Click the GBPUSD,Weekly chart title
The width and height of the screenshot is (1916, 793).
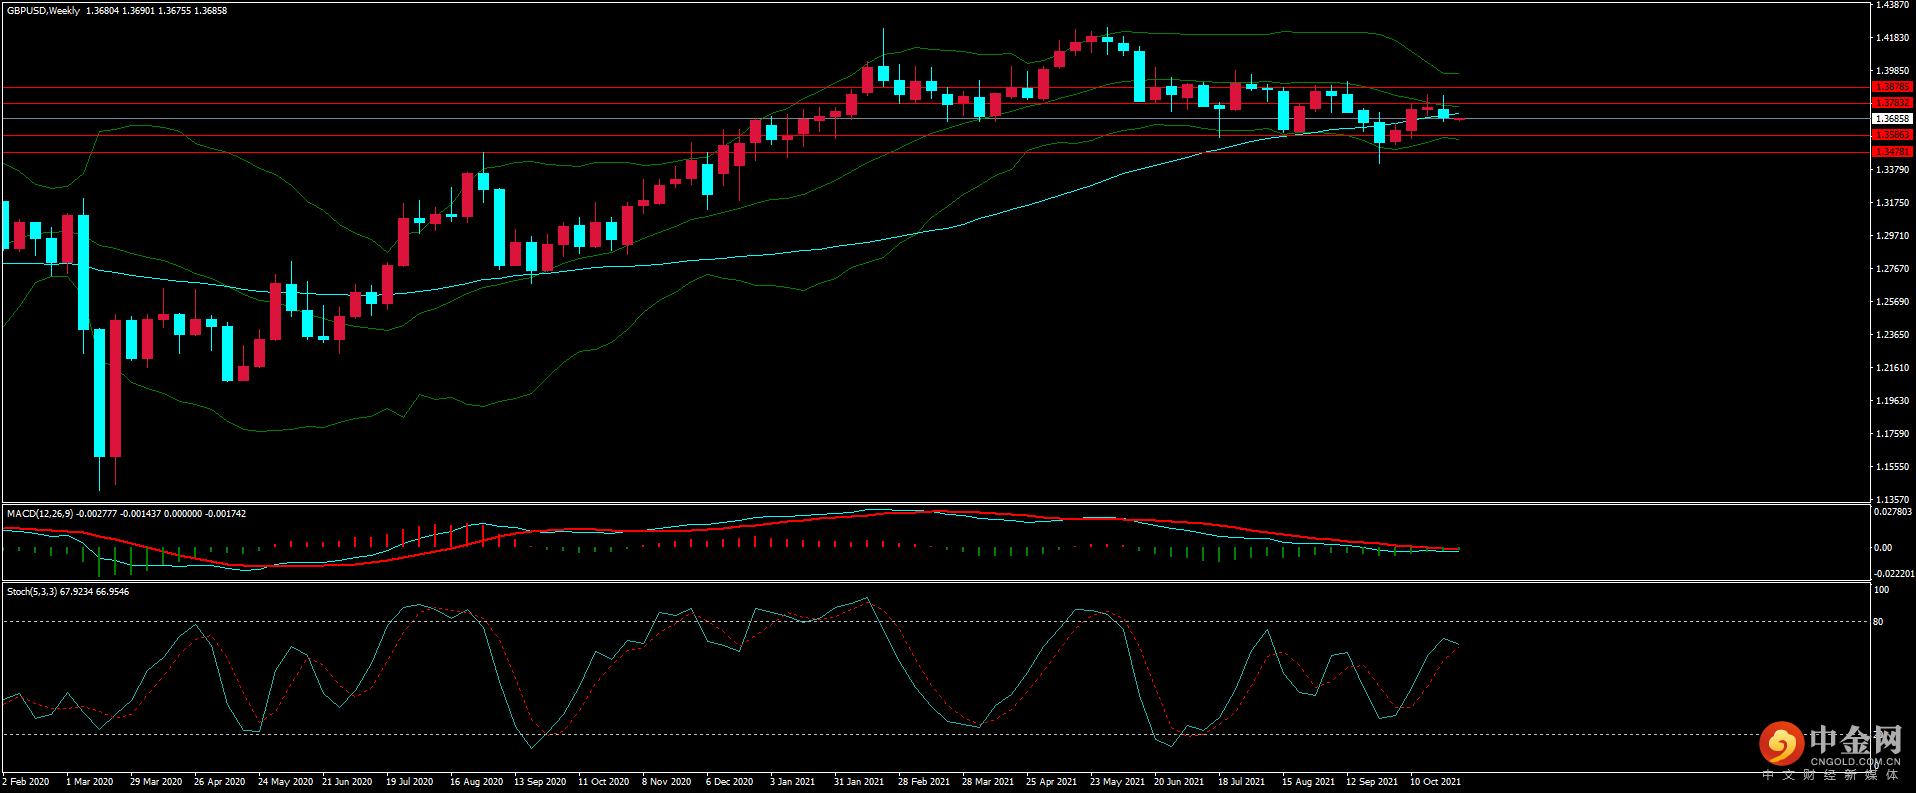pyautogui.click(x=43, y=11)
